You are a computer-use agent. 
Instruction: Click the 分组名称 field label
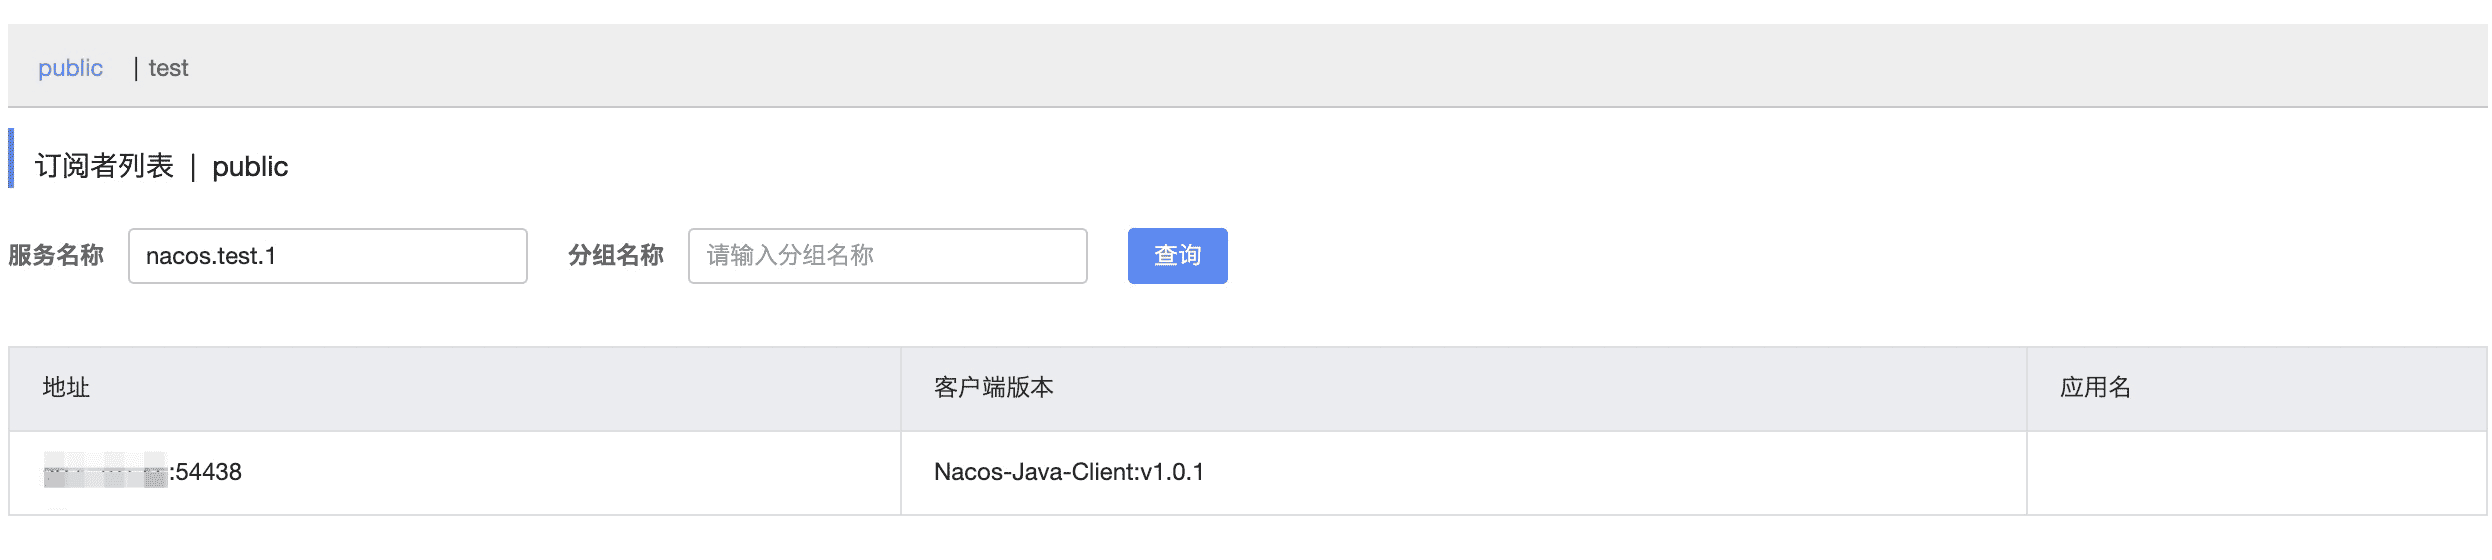(616, 256)
